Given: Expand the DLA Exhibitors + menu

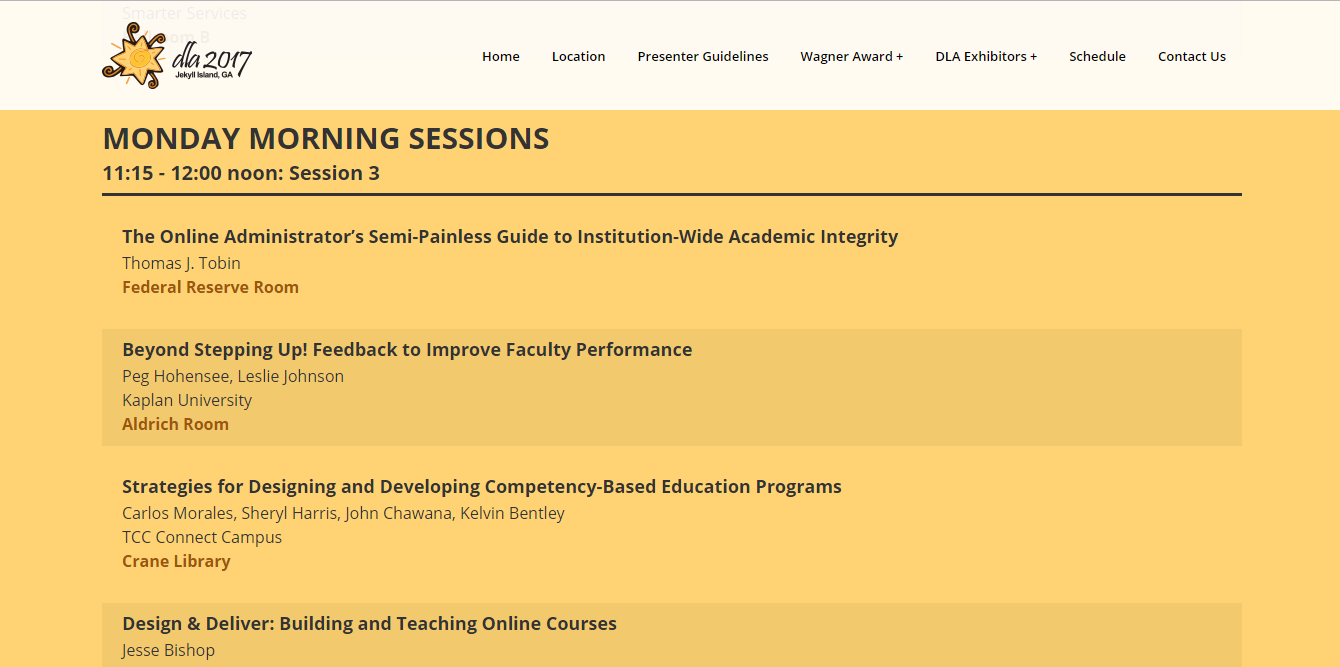Looking at the screenshot, I should pos(985,57).
